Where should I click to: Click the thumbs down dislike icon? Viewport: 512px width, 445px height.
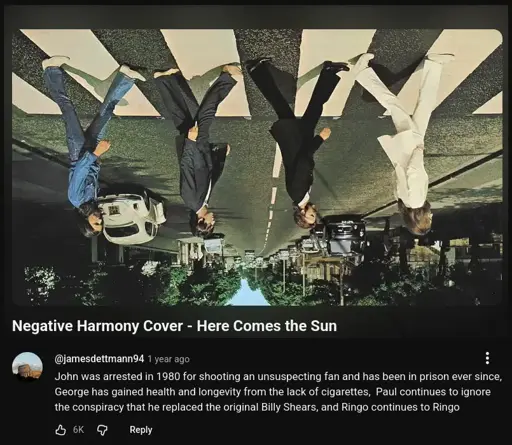102,430
